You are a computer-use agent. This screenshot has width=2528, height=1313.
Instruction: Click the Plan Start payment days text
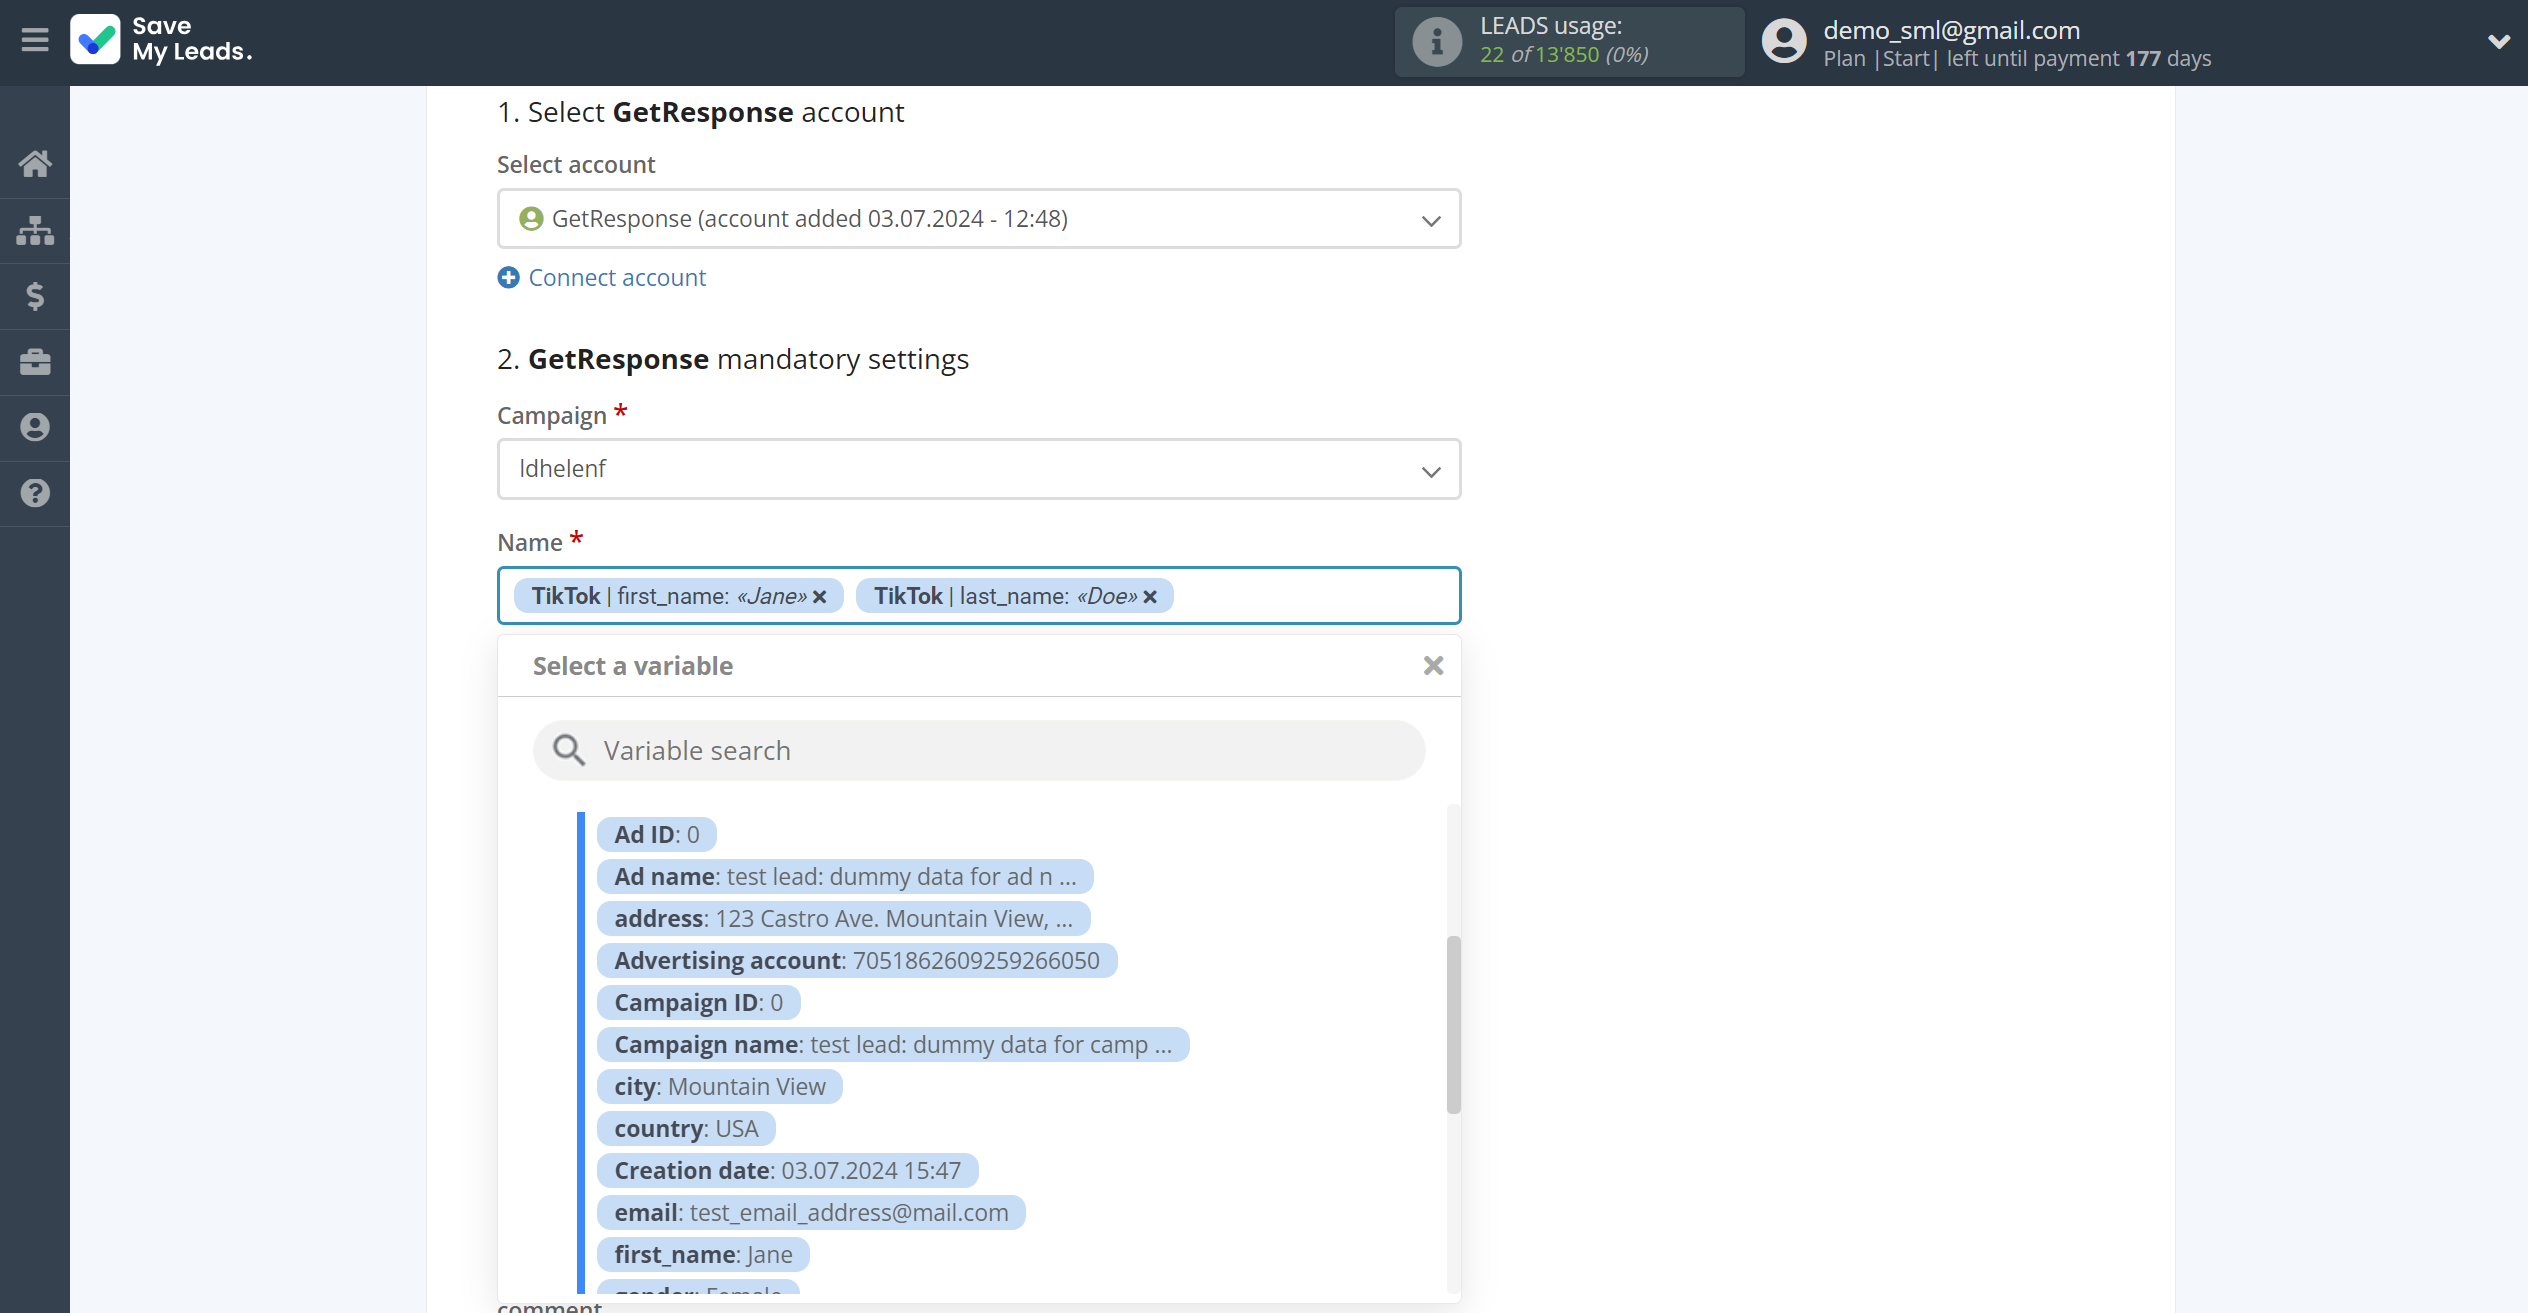point(2017,59)
